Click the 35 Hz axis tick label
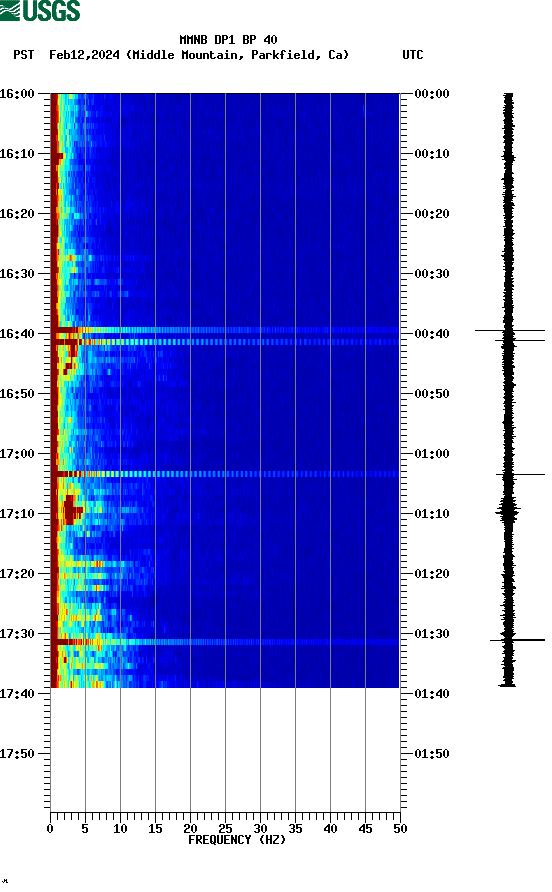The height and width of the screenshot is (892, 552). (x=295, y=829)
